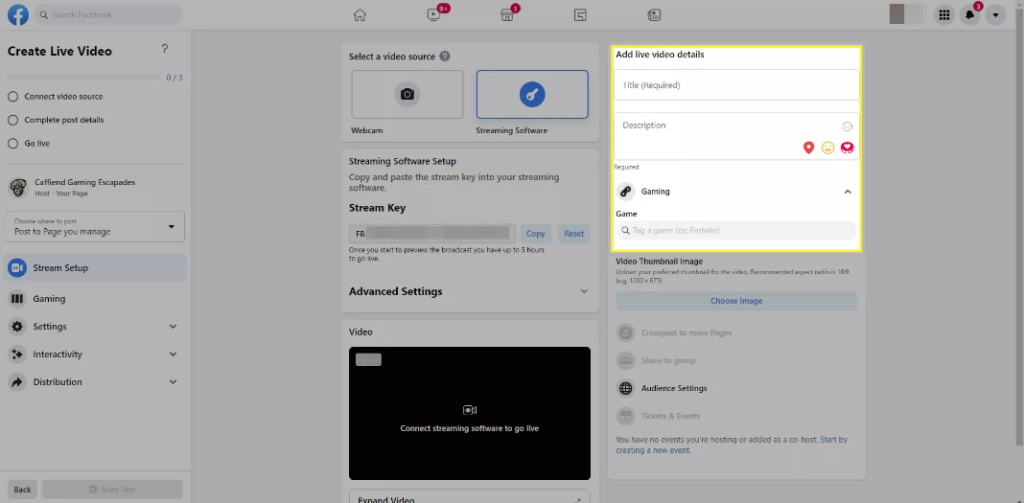The image size is (1024, 503).
Task: Open the apps grid menu icon
Action: tap(943, 15)
